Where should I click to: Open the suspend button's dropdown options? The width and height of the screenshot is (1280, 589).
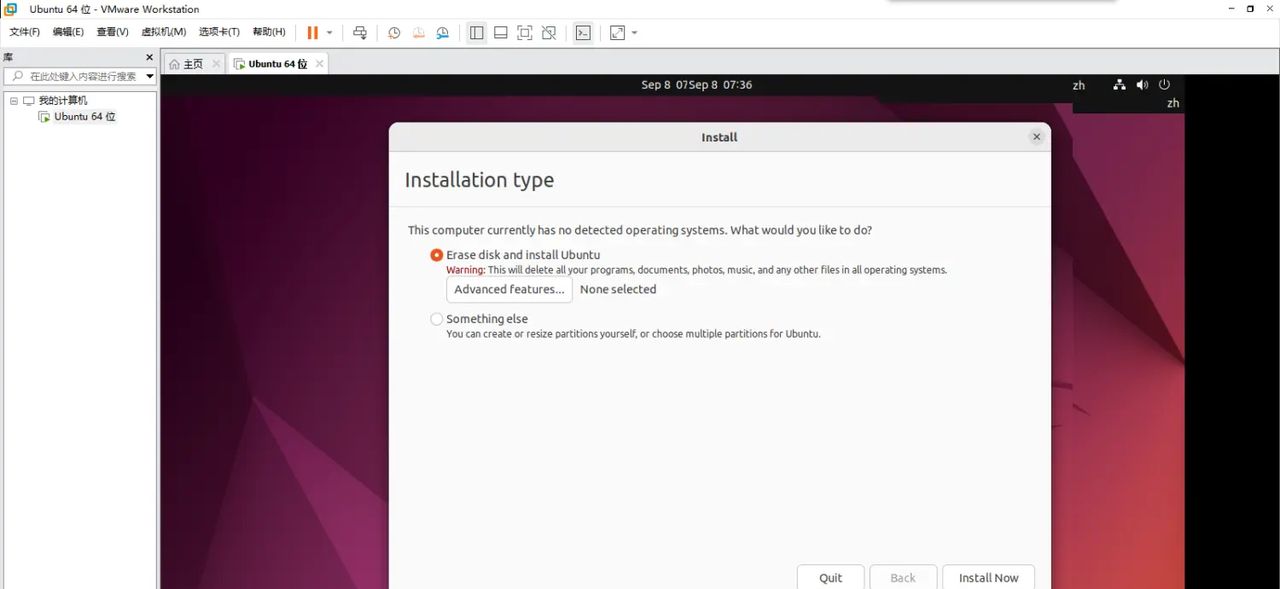point(329,32)
